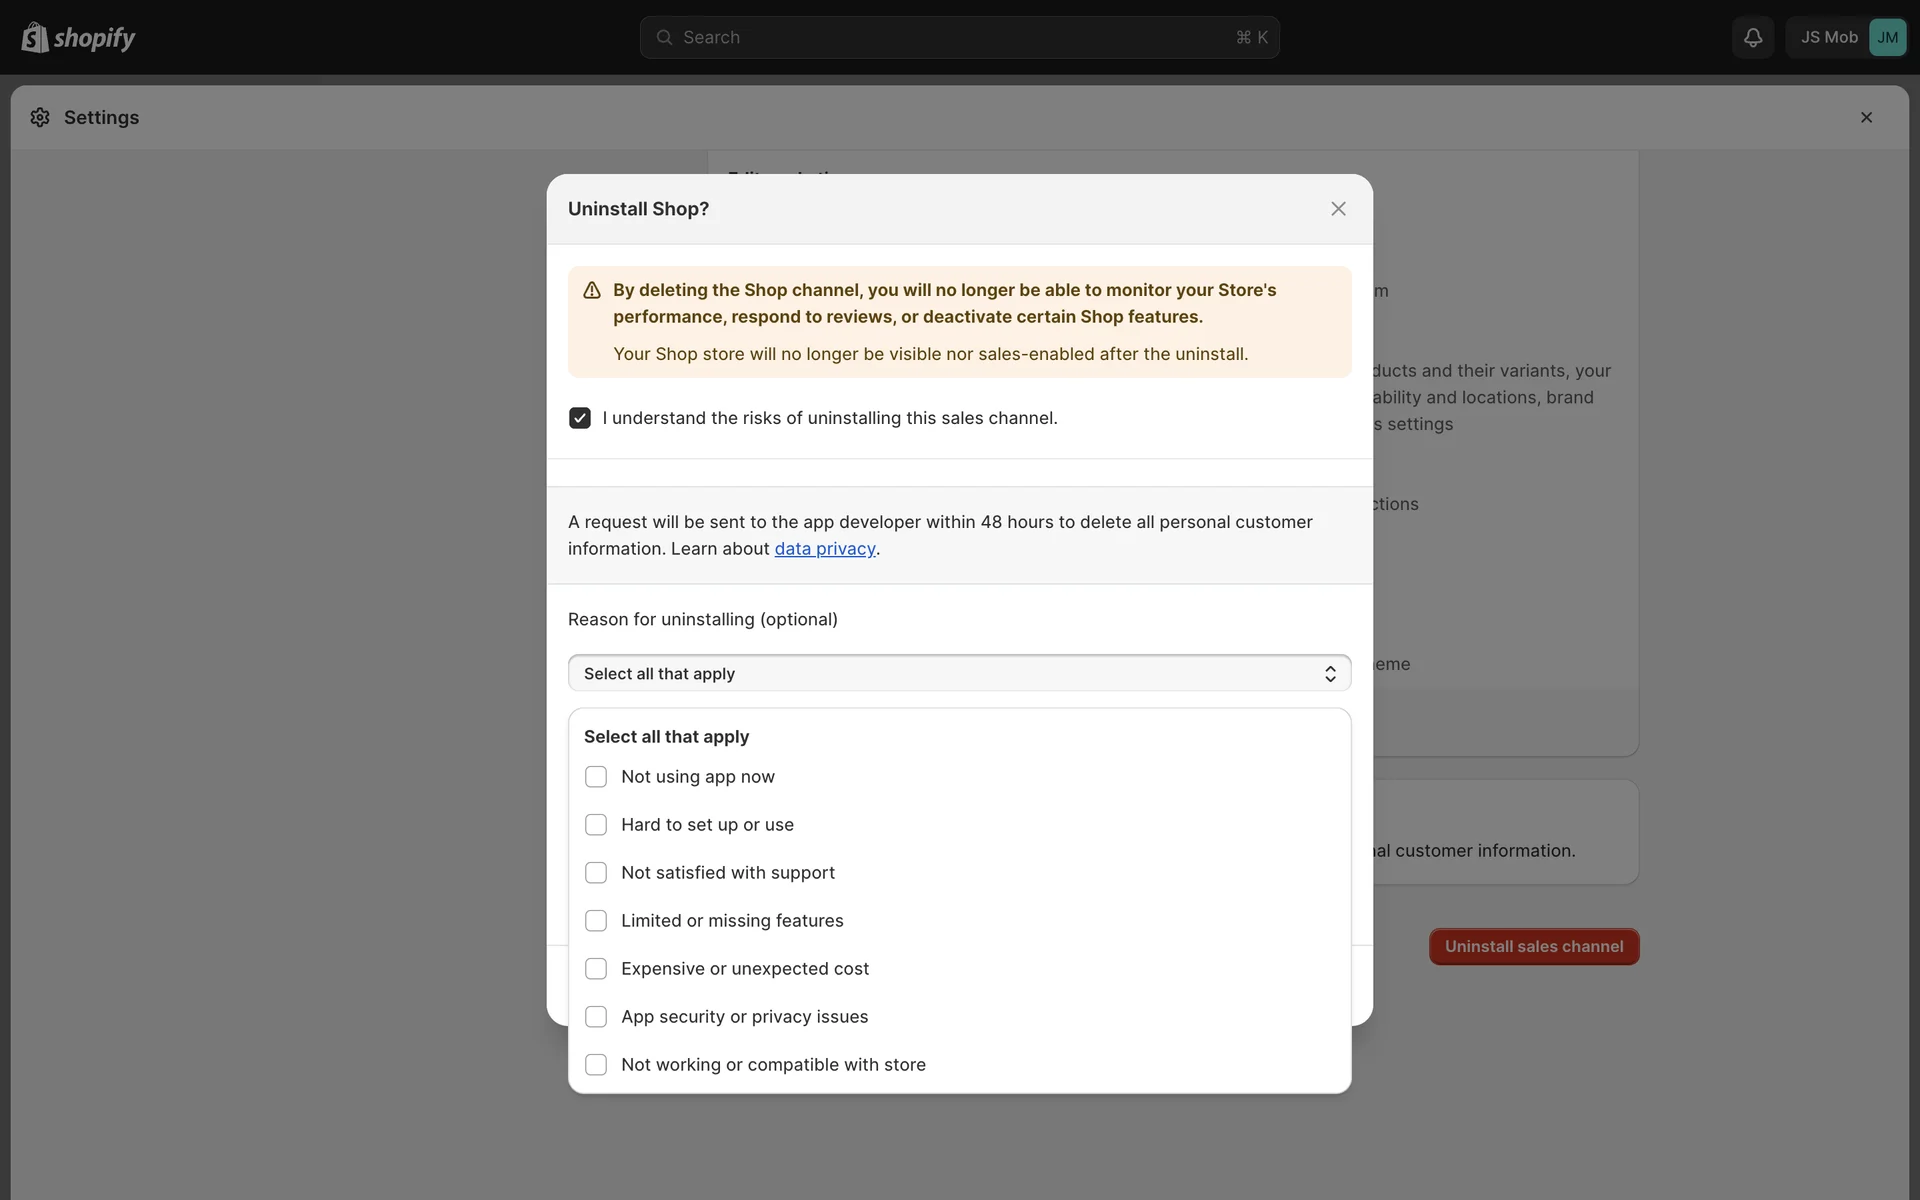This screenshot has width=1920, height=1200.
Task: Open the notifications bell
Action: (1752, 37)
